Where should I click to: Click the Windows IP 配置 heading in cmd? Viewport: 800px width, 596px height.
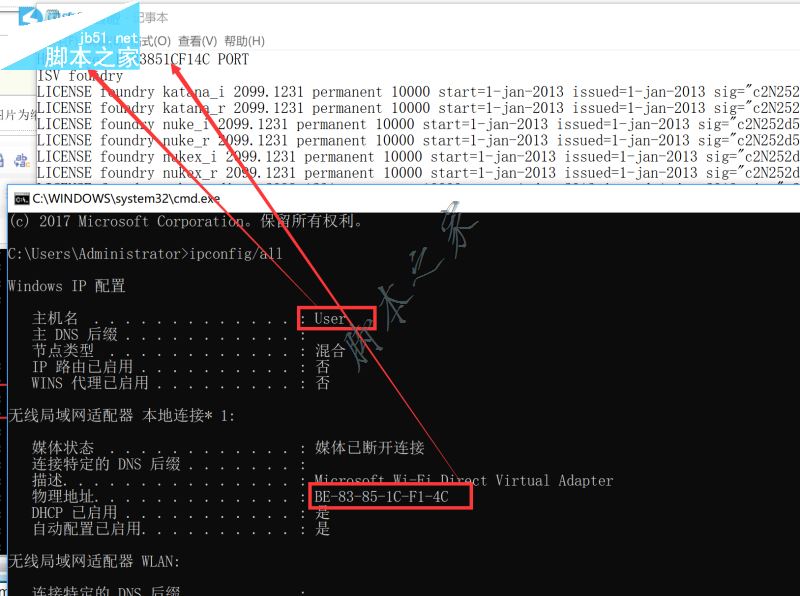(67, 286)
